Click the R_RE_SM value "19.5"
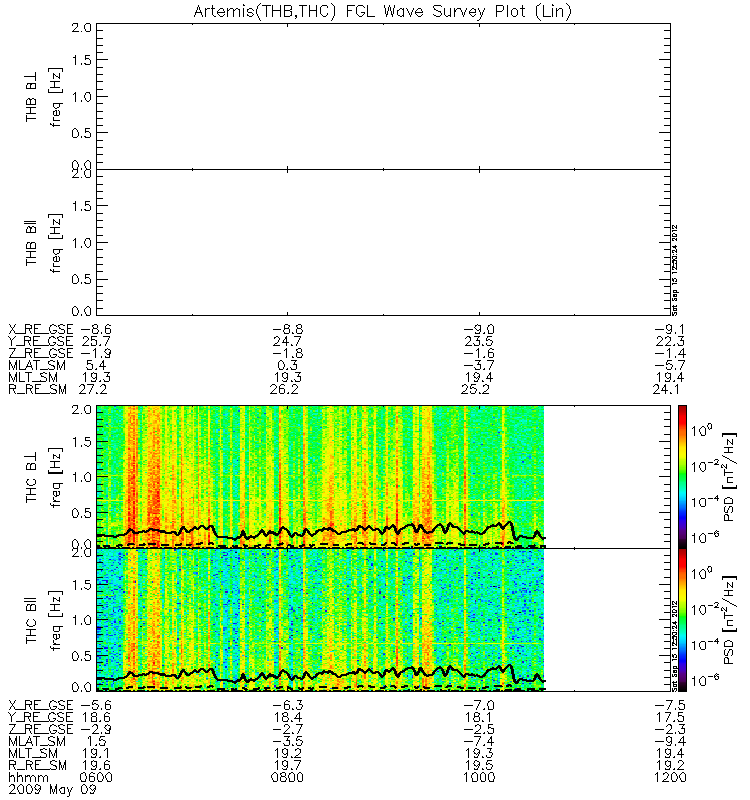This screenshot has width=750, height=800. point(479,765)
